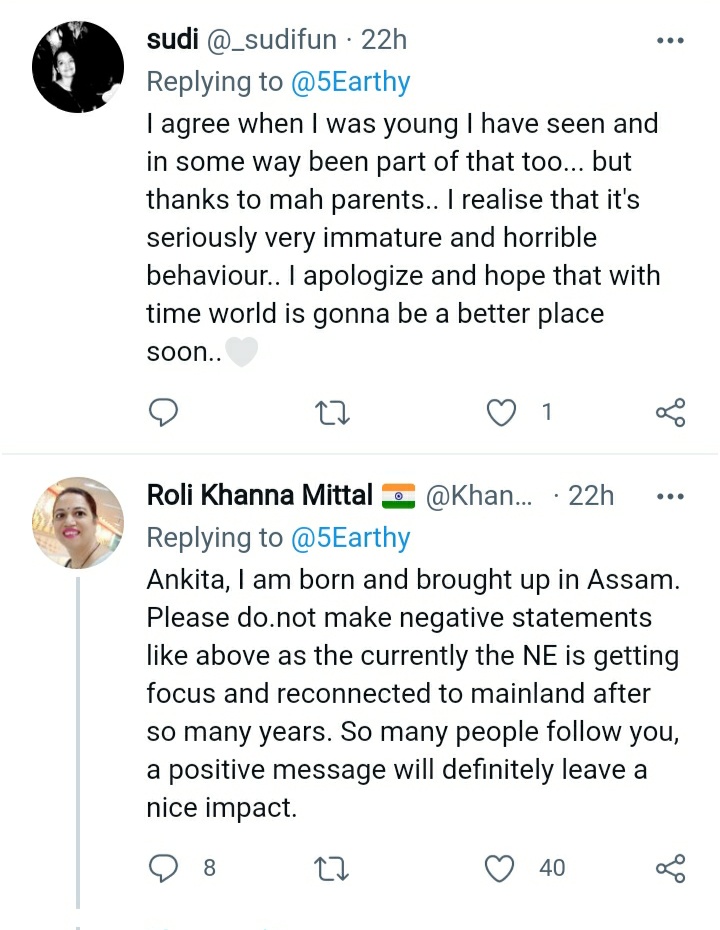Screen dimensions: 720x930
Task: Share sudi's tweet
Action: click(x=669, y=412)
